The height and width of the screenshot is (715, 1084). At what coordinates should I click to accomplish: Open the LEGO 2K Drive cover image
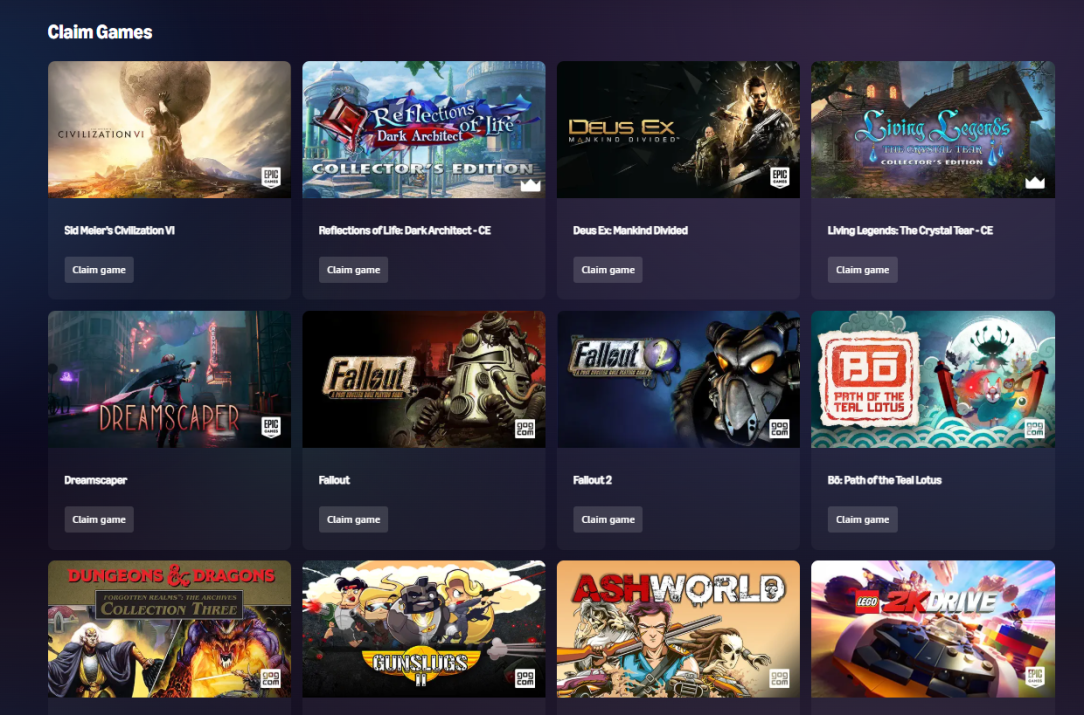click(933, 629)
